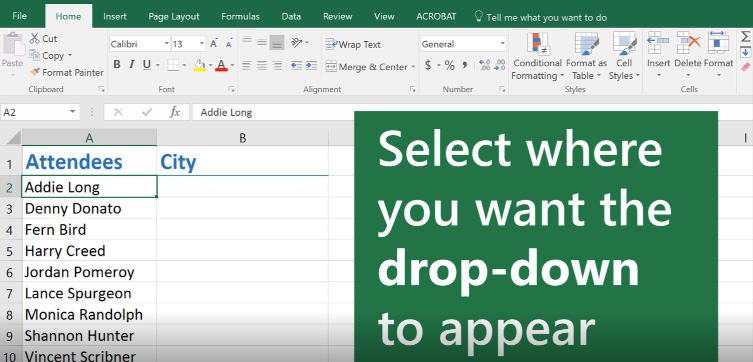Click Merge & Center

tap(366, 67)
